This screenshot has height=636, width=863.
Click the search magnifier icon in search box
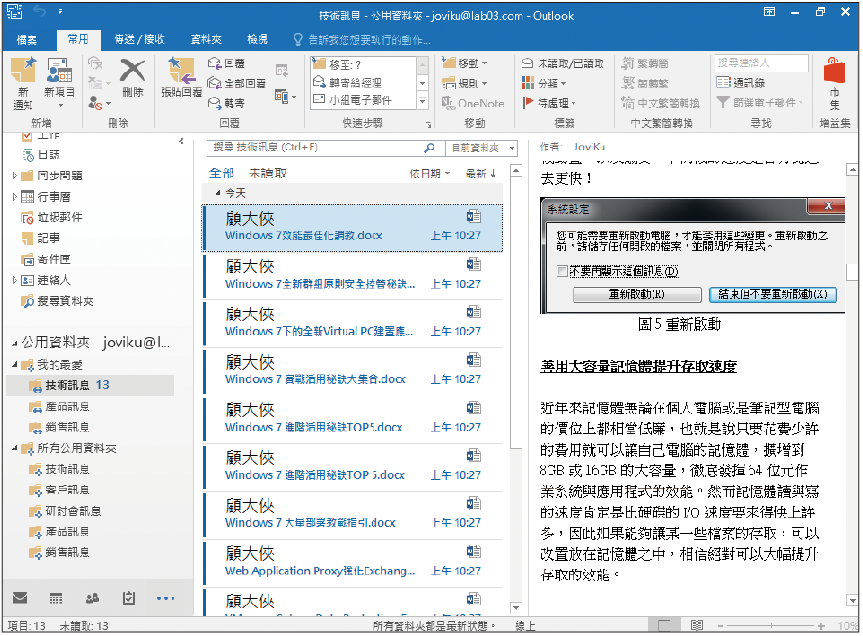(x=429, y=147)
